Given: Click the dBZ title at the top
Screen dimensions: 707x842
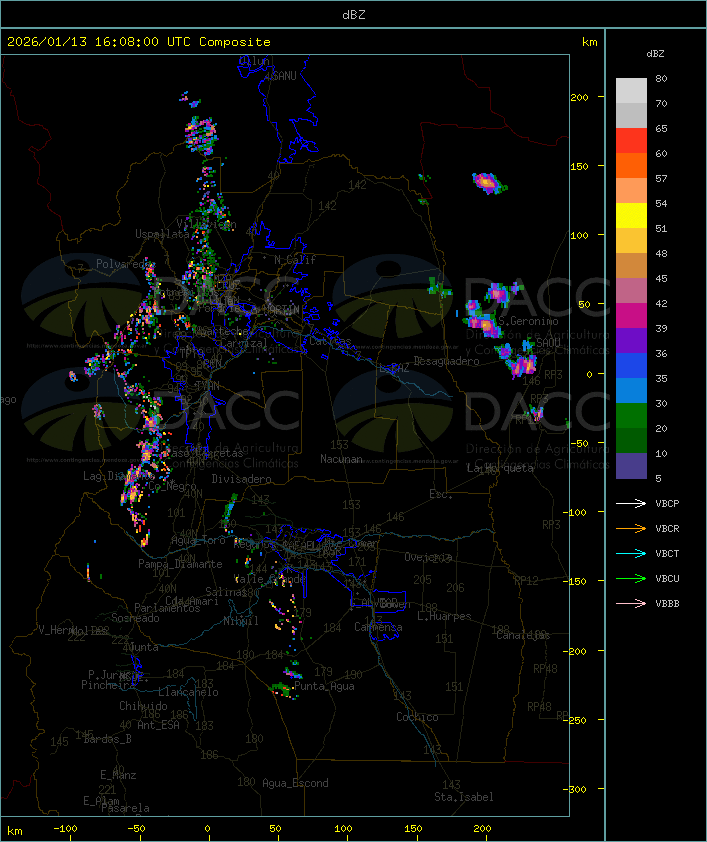Looking at the screenshot, I should (353, 14).
